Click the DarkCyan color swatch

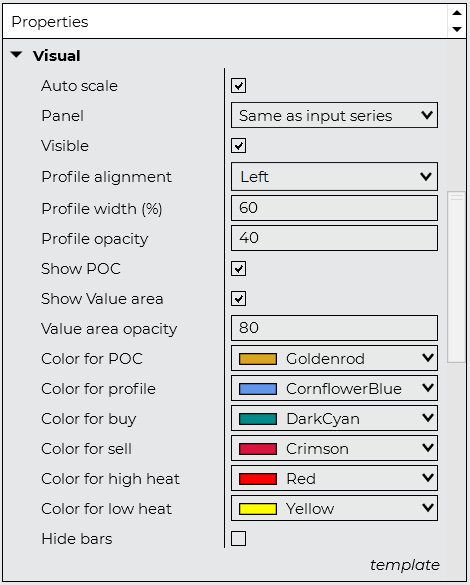(258, 419)
